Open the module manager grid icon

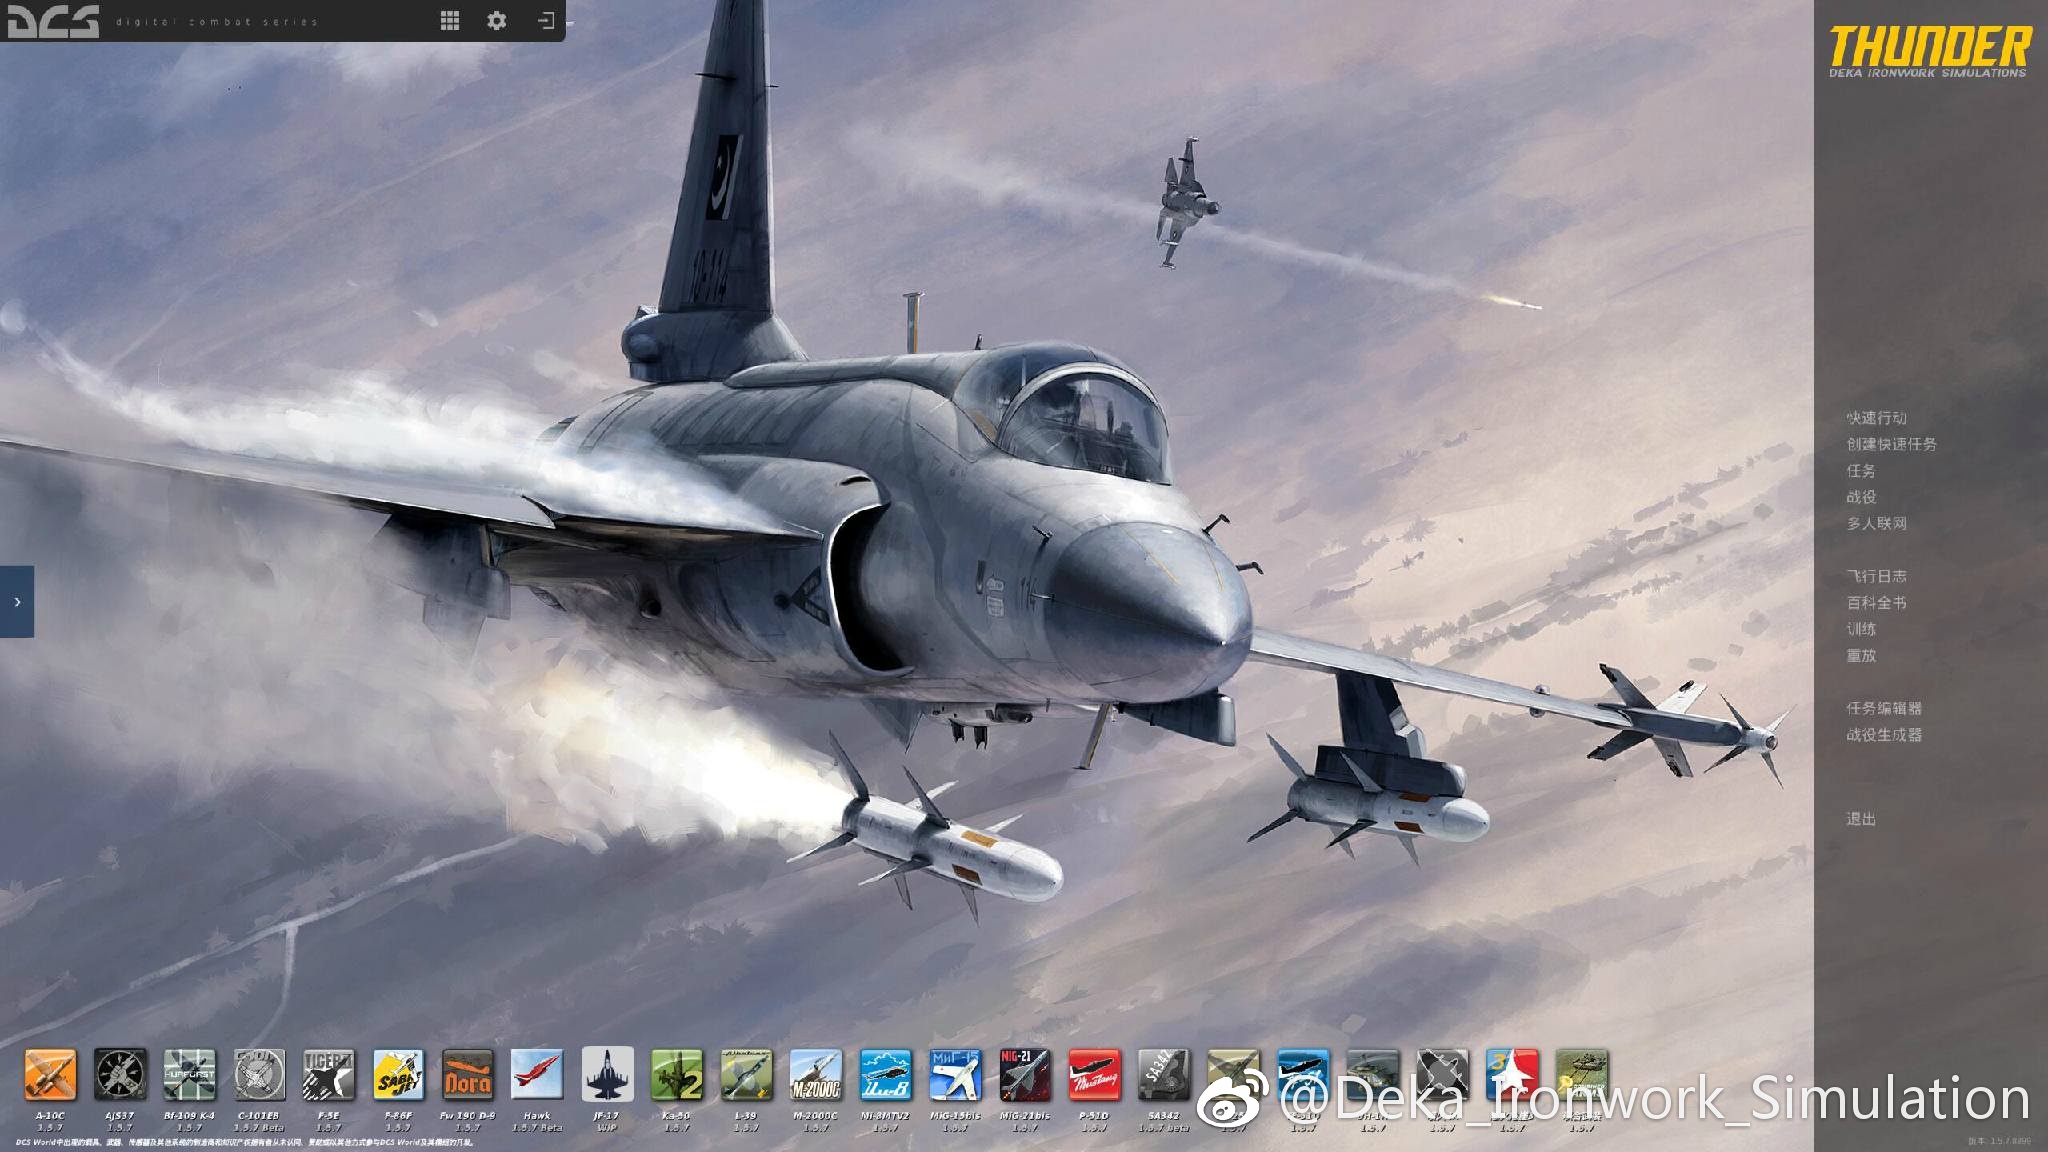pos(450,20)
